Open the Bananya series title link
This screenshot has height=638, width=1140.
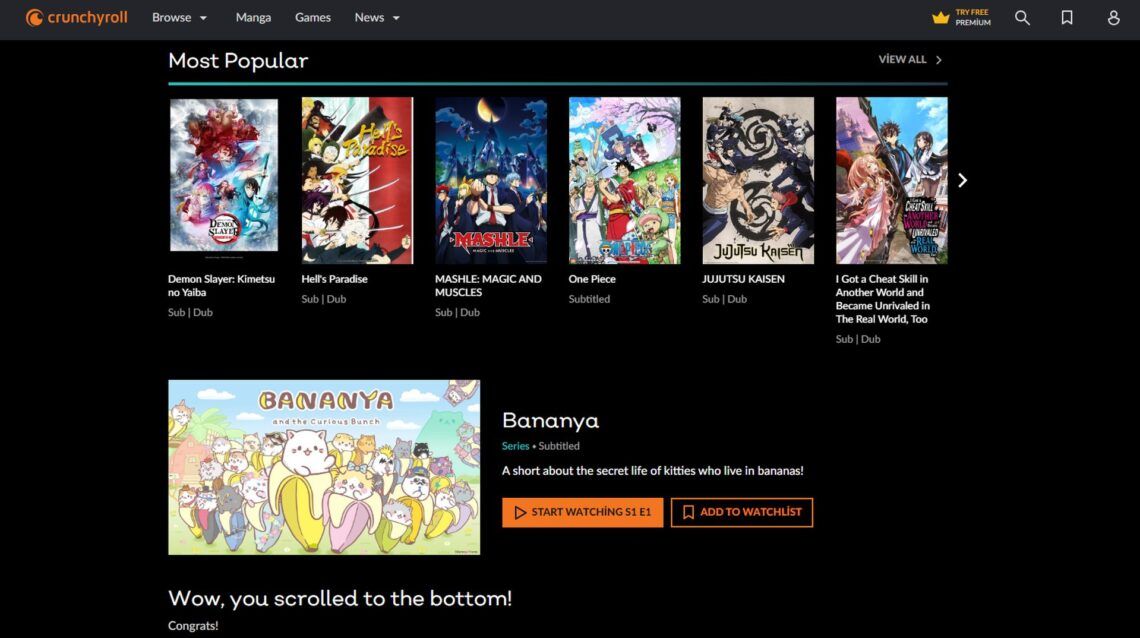[550, 420]
